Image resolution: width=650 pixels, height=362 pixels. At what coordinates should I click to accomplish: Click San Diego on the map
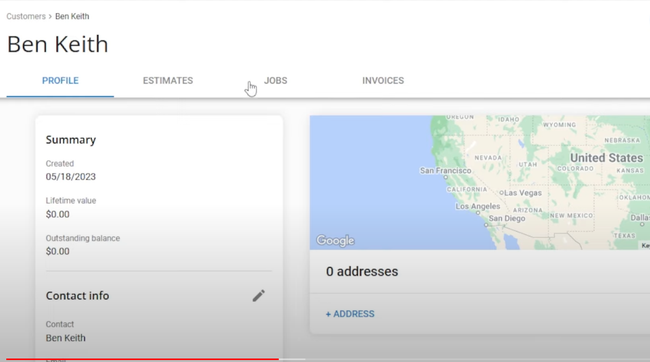(507, 219)
